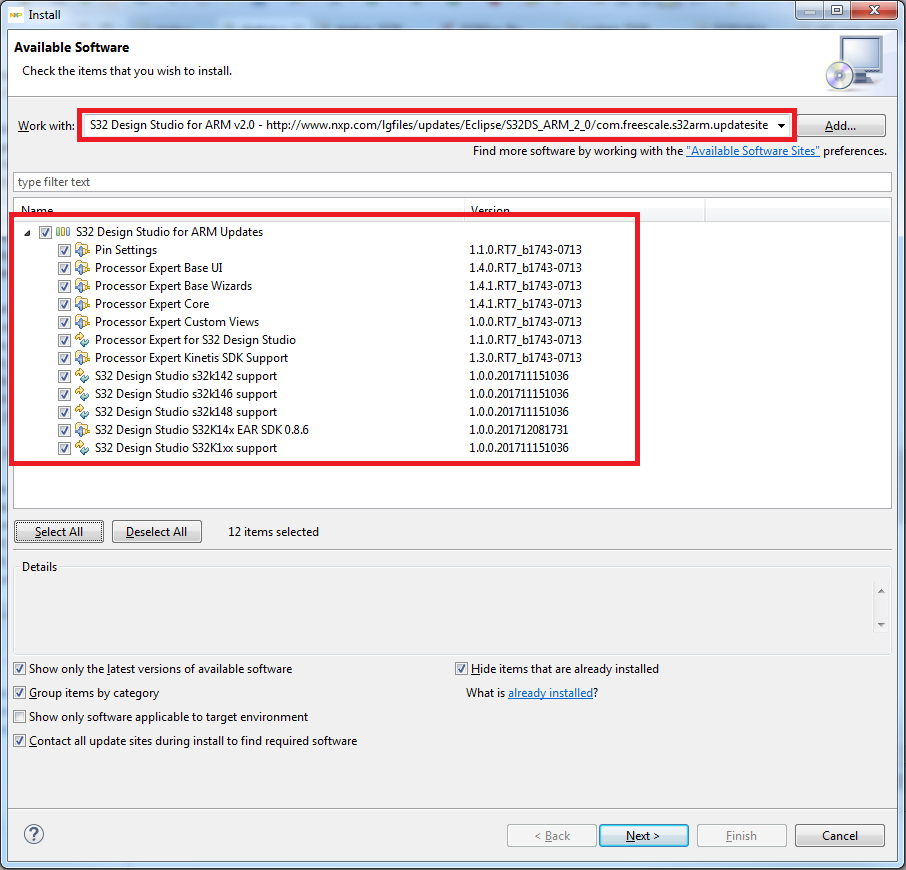Click Next > to continue

[643, 835]
